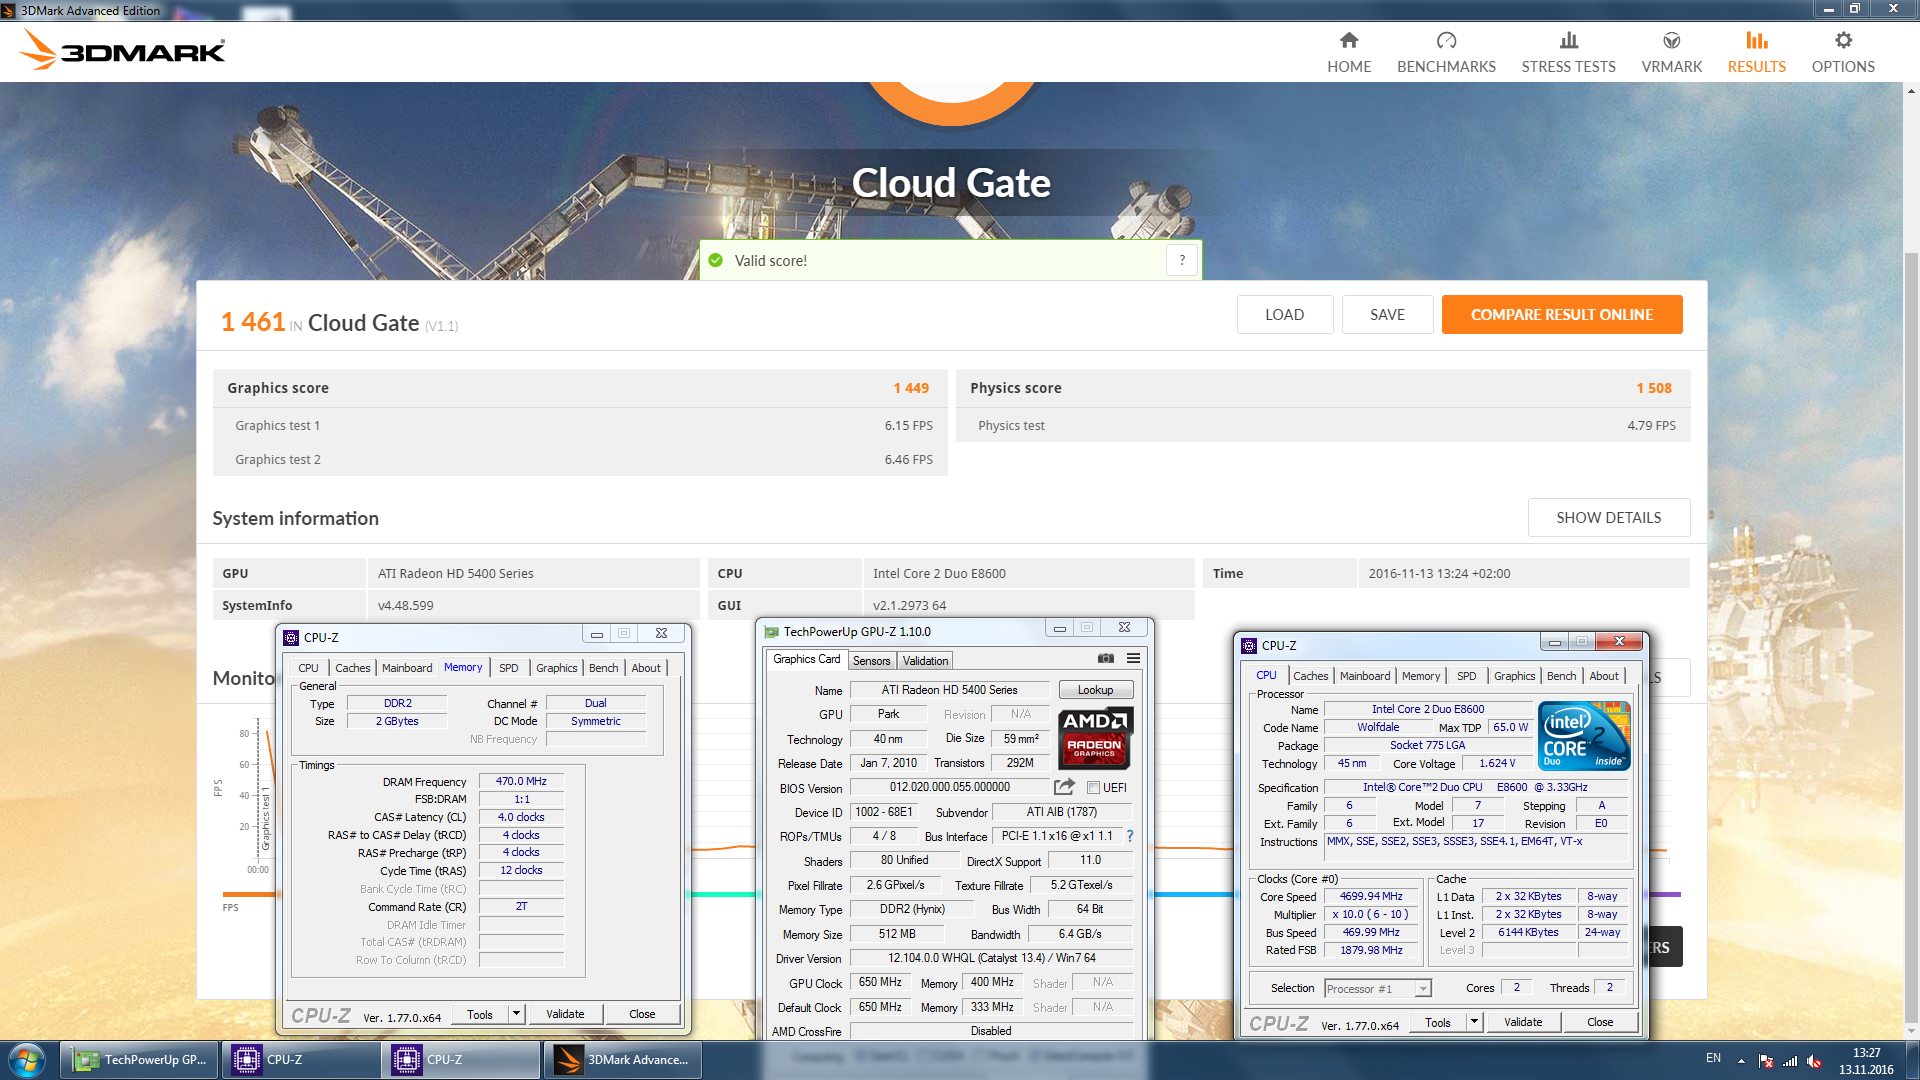1920x1080 pixels.
Task: Click the Core Speed value 4699.94 MHz
Action: pyautogui.click(x=1371, y=896)
